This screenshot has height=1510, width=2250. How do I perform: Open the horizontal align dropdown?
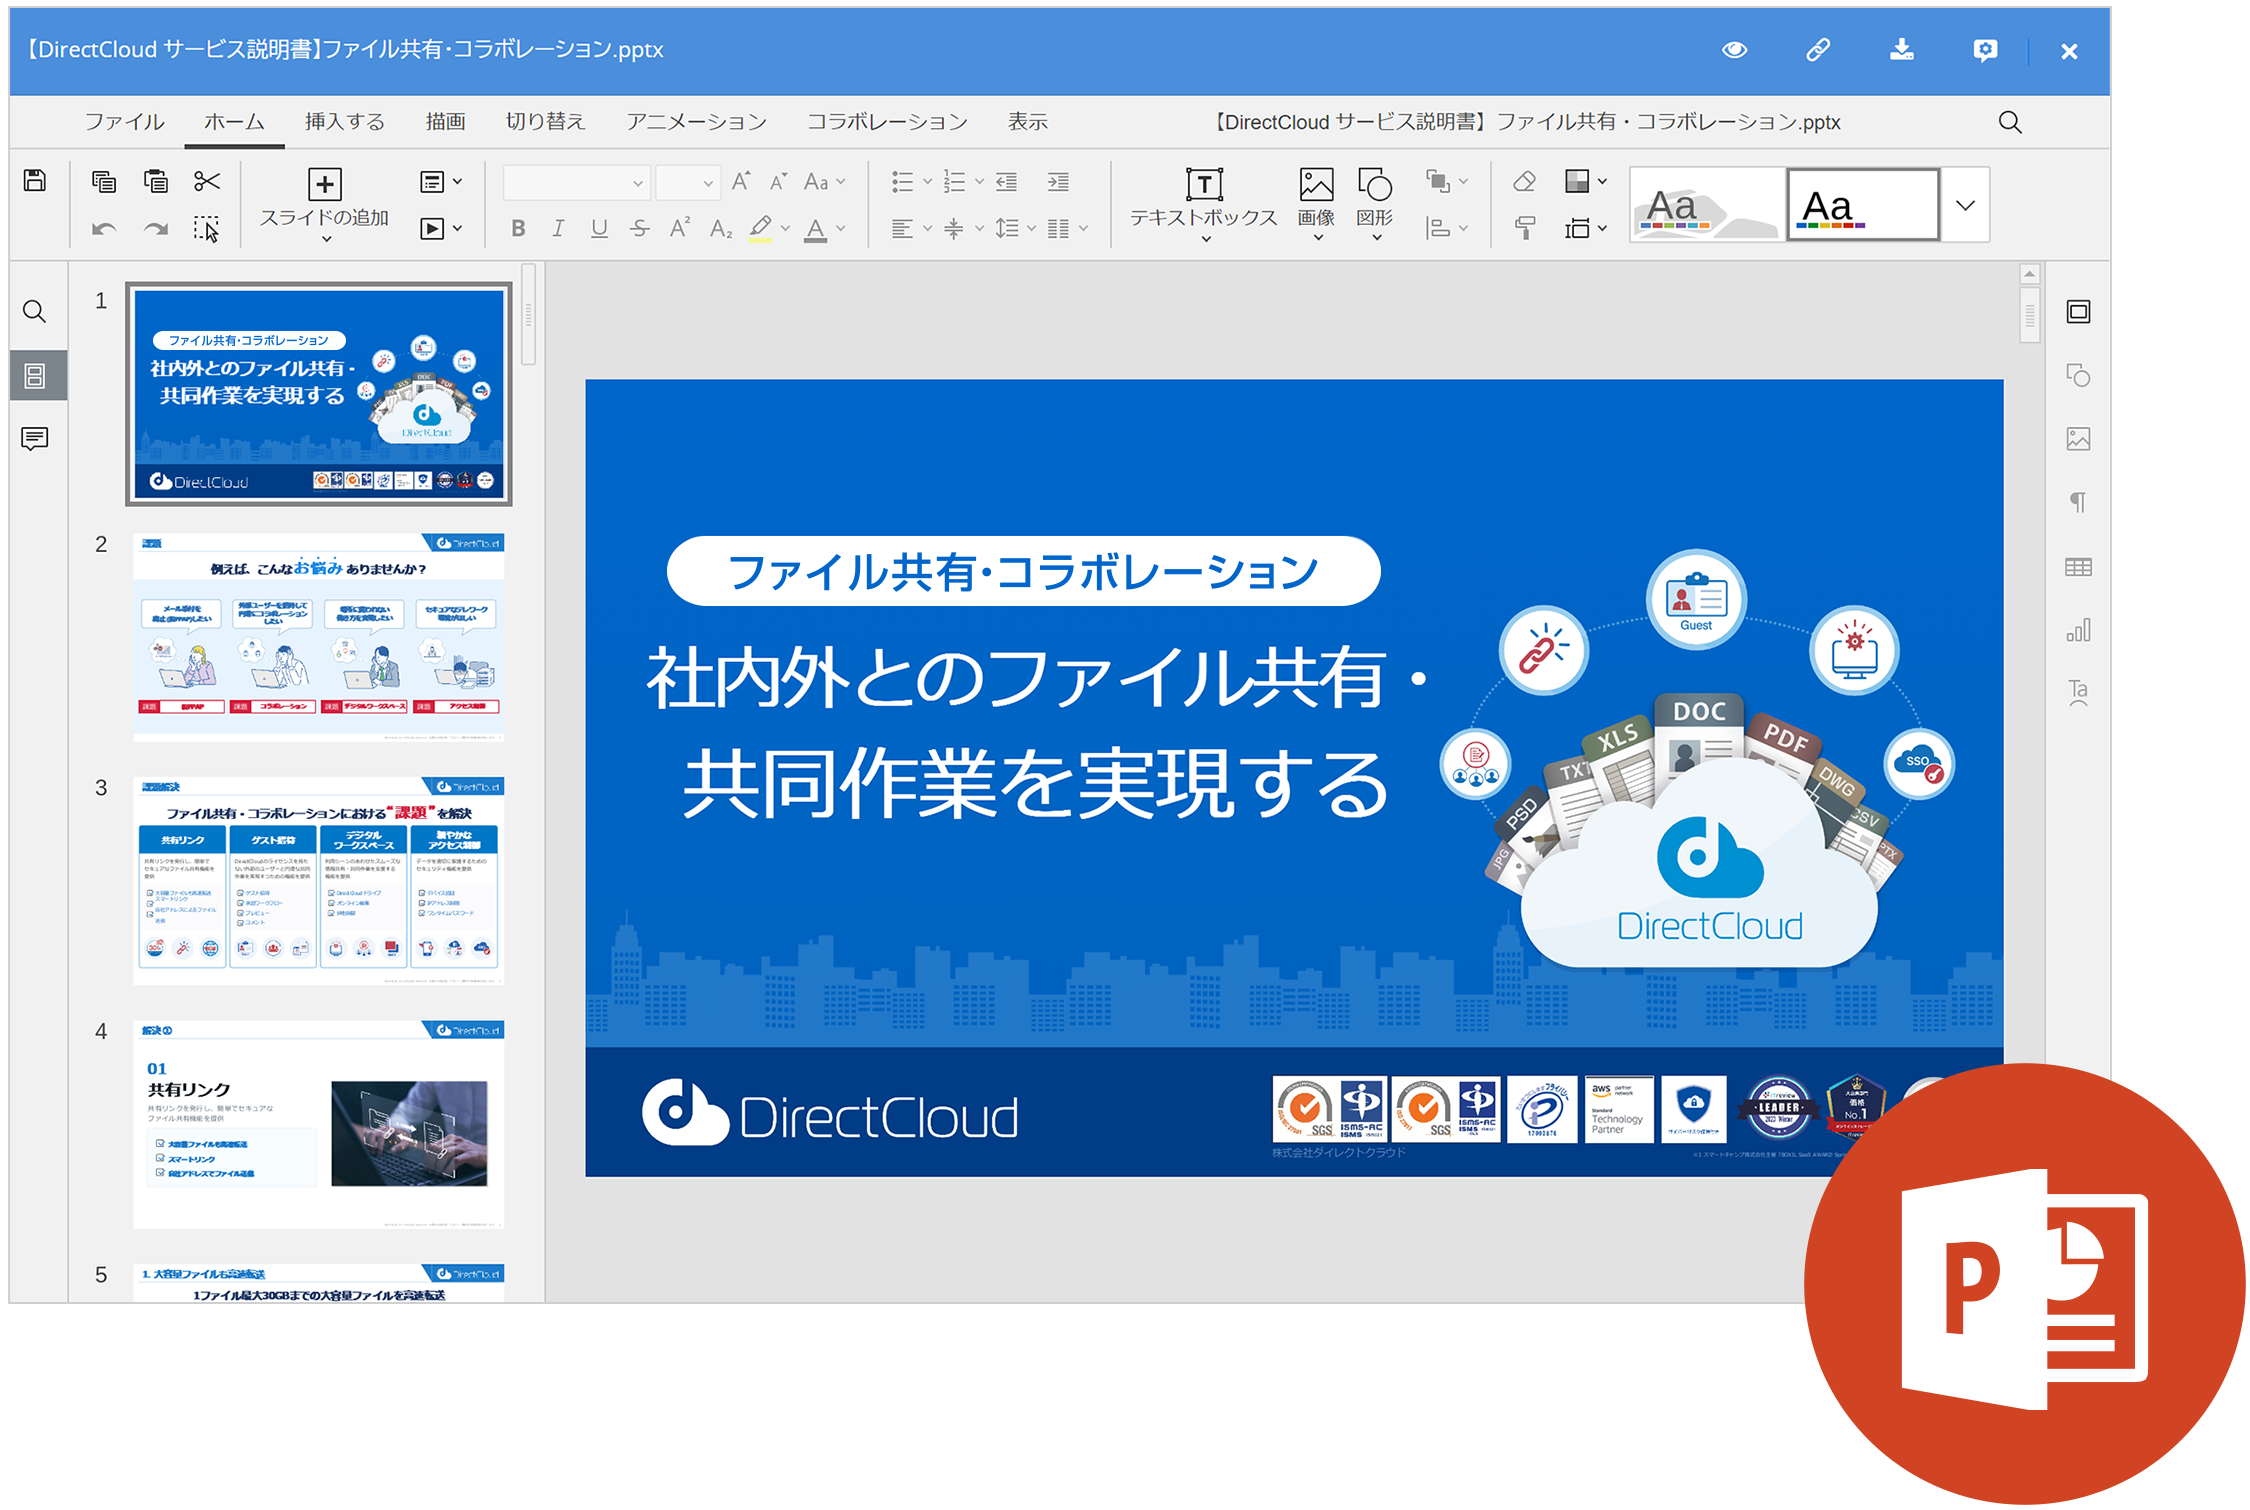(x=911, y=229)
